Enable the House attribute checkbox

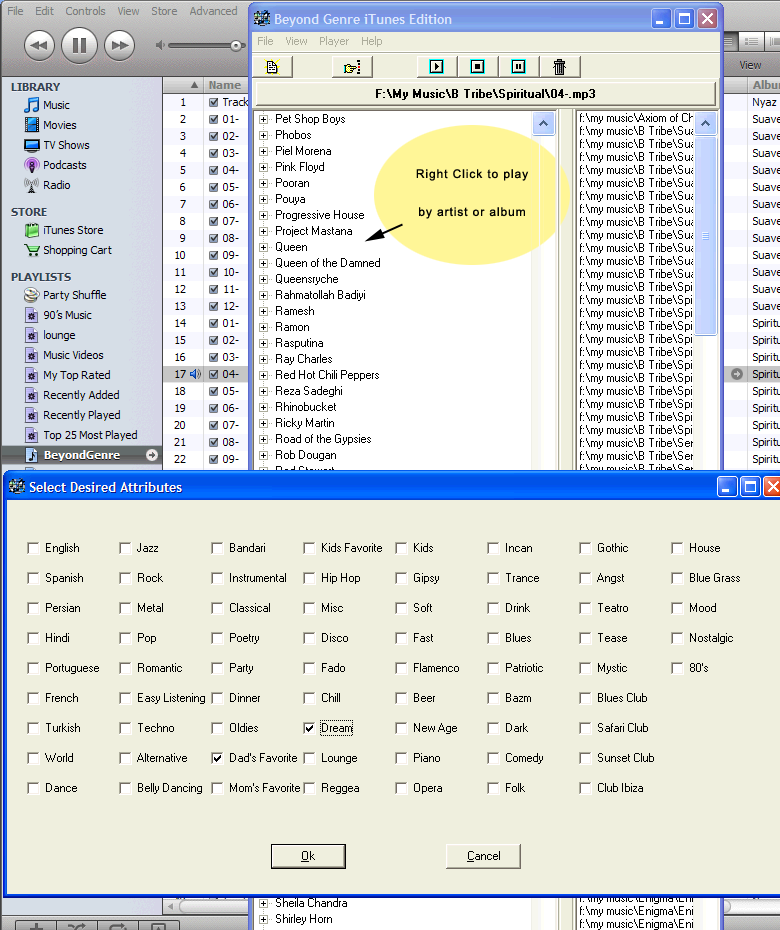(x=677, y=548)
